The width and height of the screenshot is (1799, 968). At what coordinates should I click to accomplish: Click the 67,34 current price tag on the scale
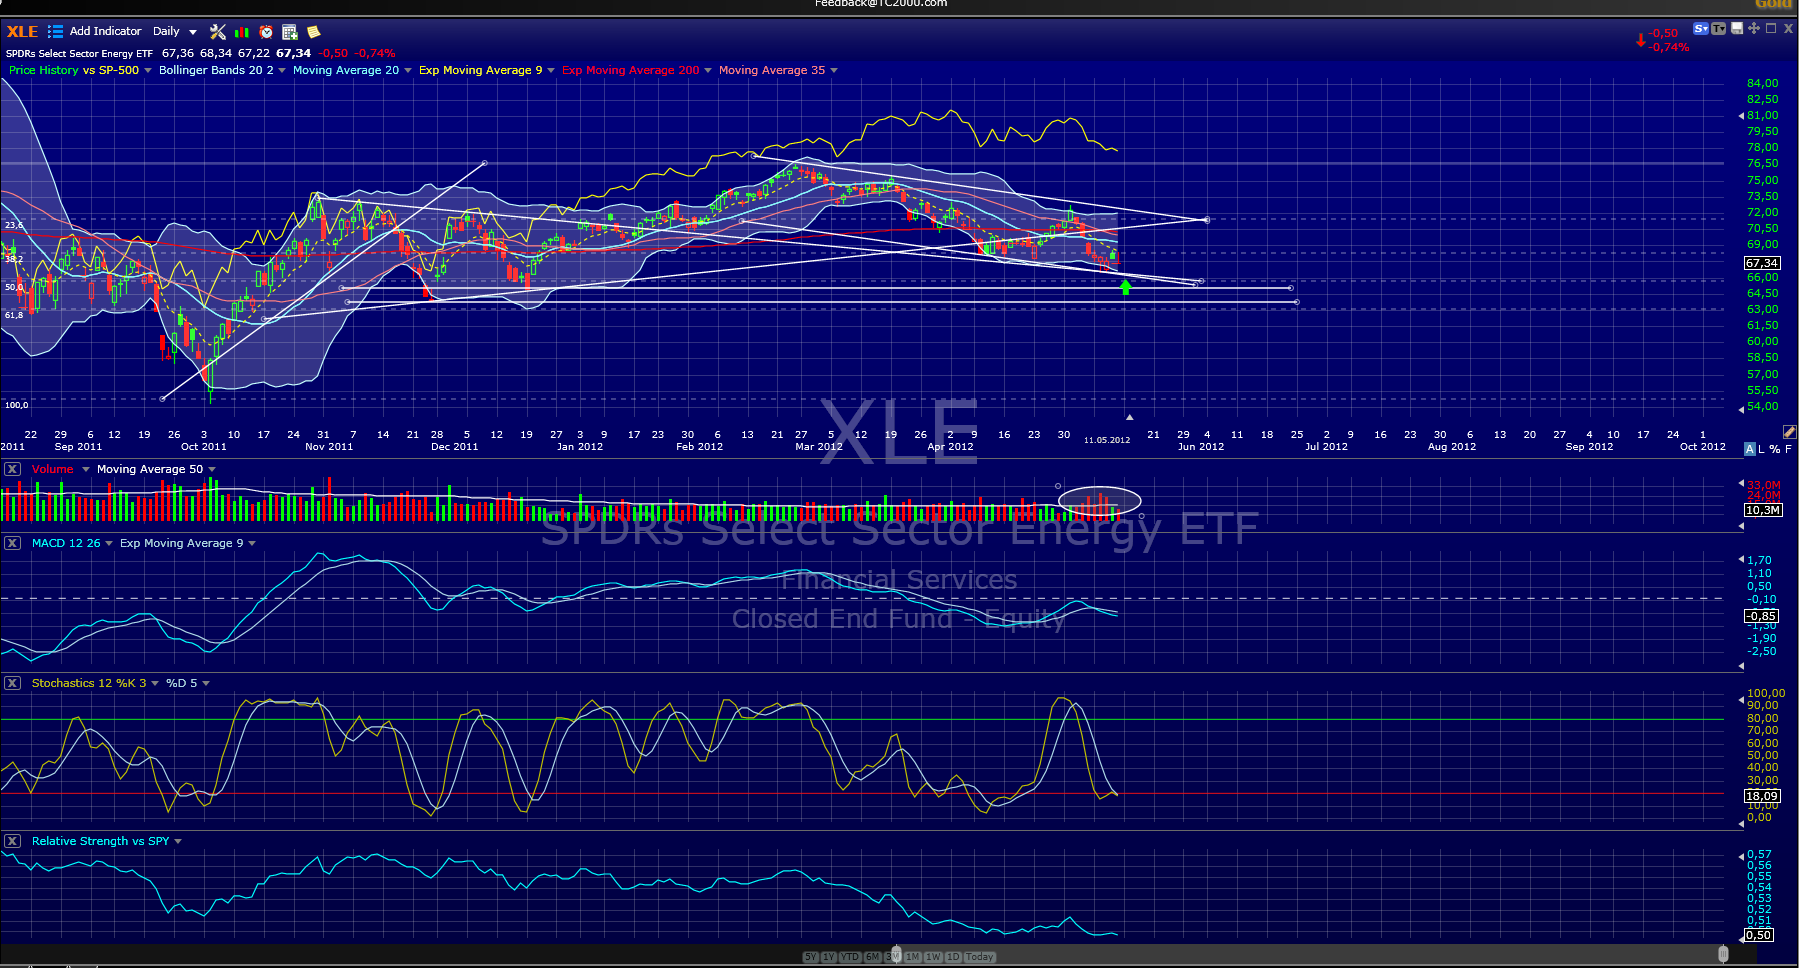[x=1762, y=263]
